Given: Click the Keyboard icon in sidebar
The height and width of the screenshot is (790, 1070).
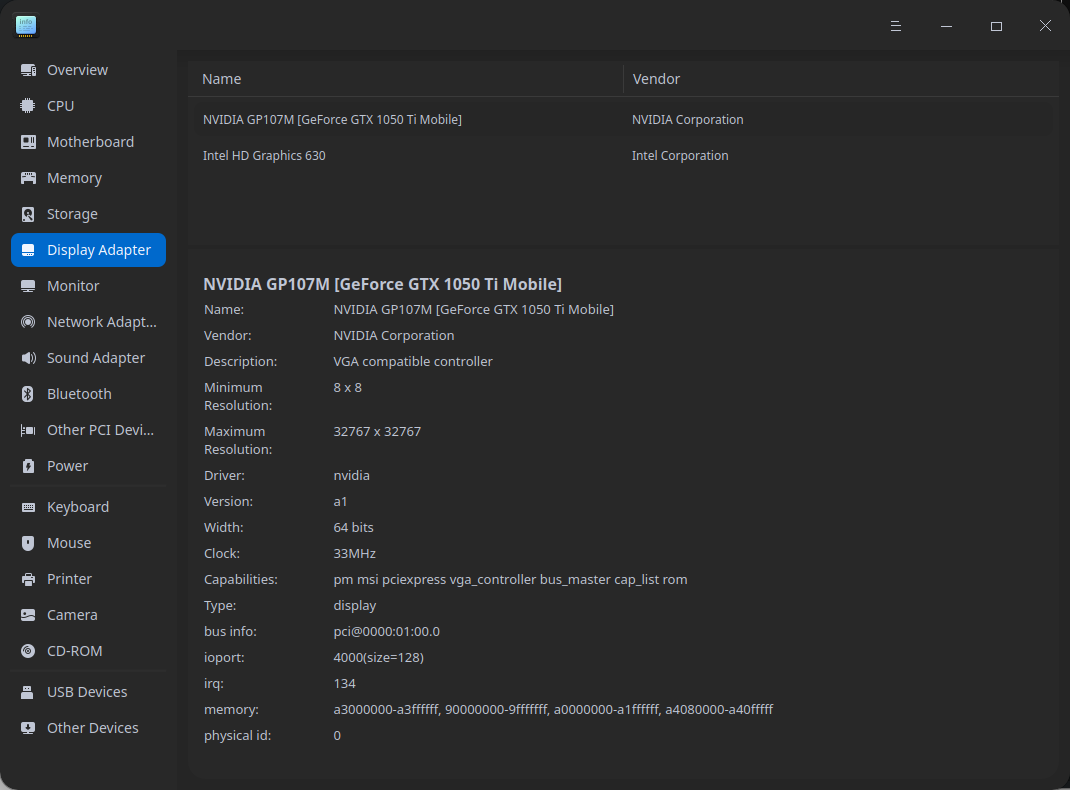Looking at the screenshot, I should [28, 508].
